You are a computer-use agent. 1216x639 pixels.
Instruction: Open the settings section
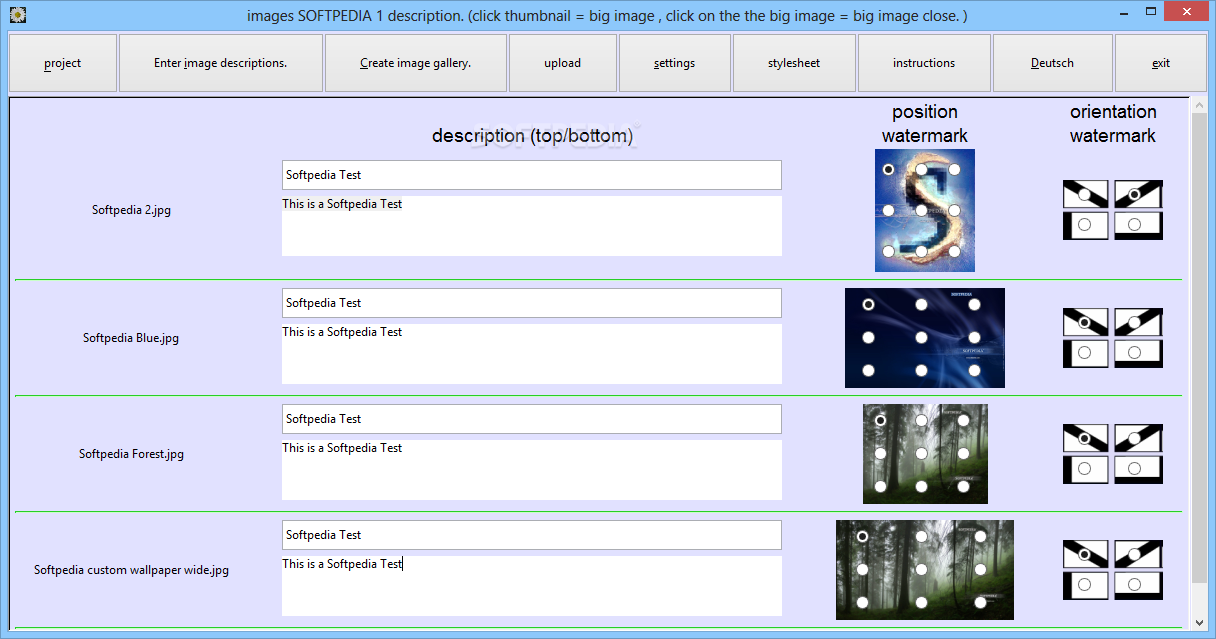675,63
